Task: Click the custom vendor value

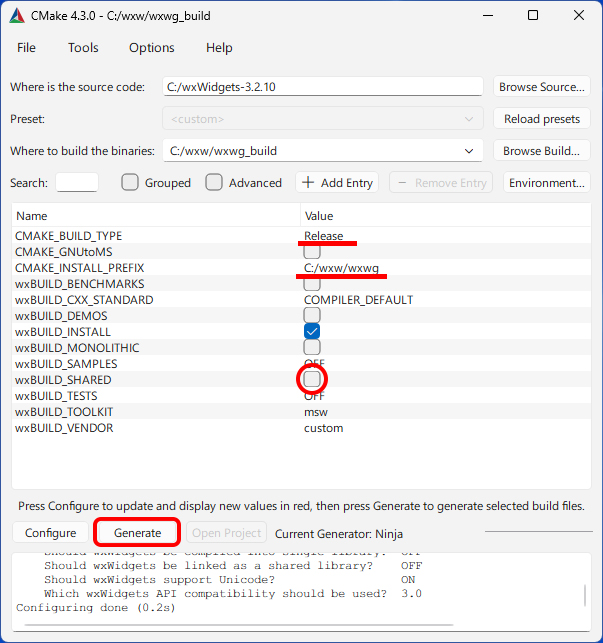Action: pyautogui.click(x=323, y=428)
